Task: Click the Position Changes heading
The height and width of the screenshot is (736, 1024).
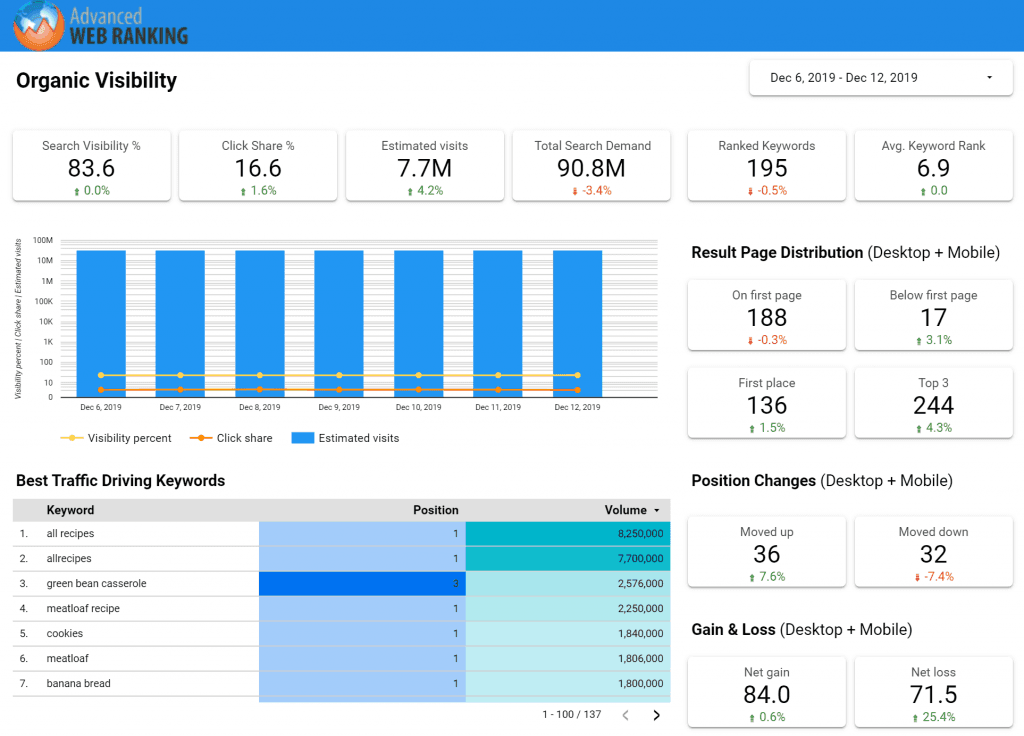Action: (x=822, y=481)
